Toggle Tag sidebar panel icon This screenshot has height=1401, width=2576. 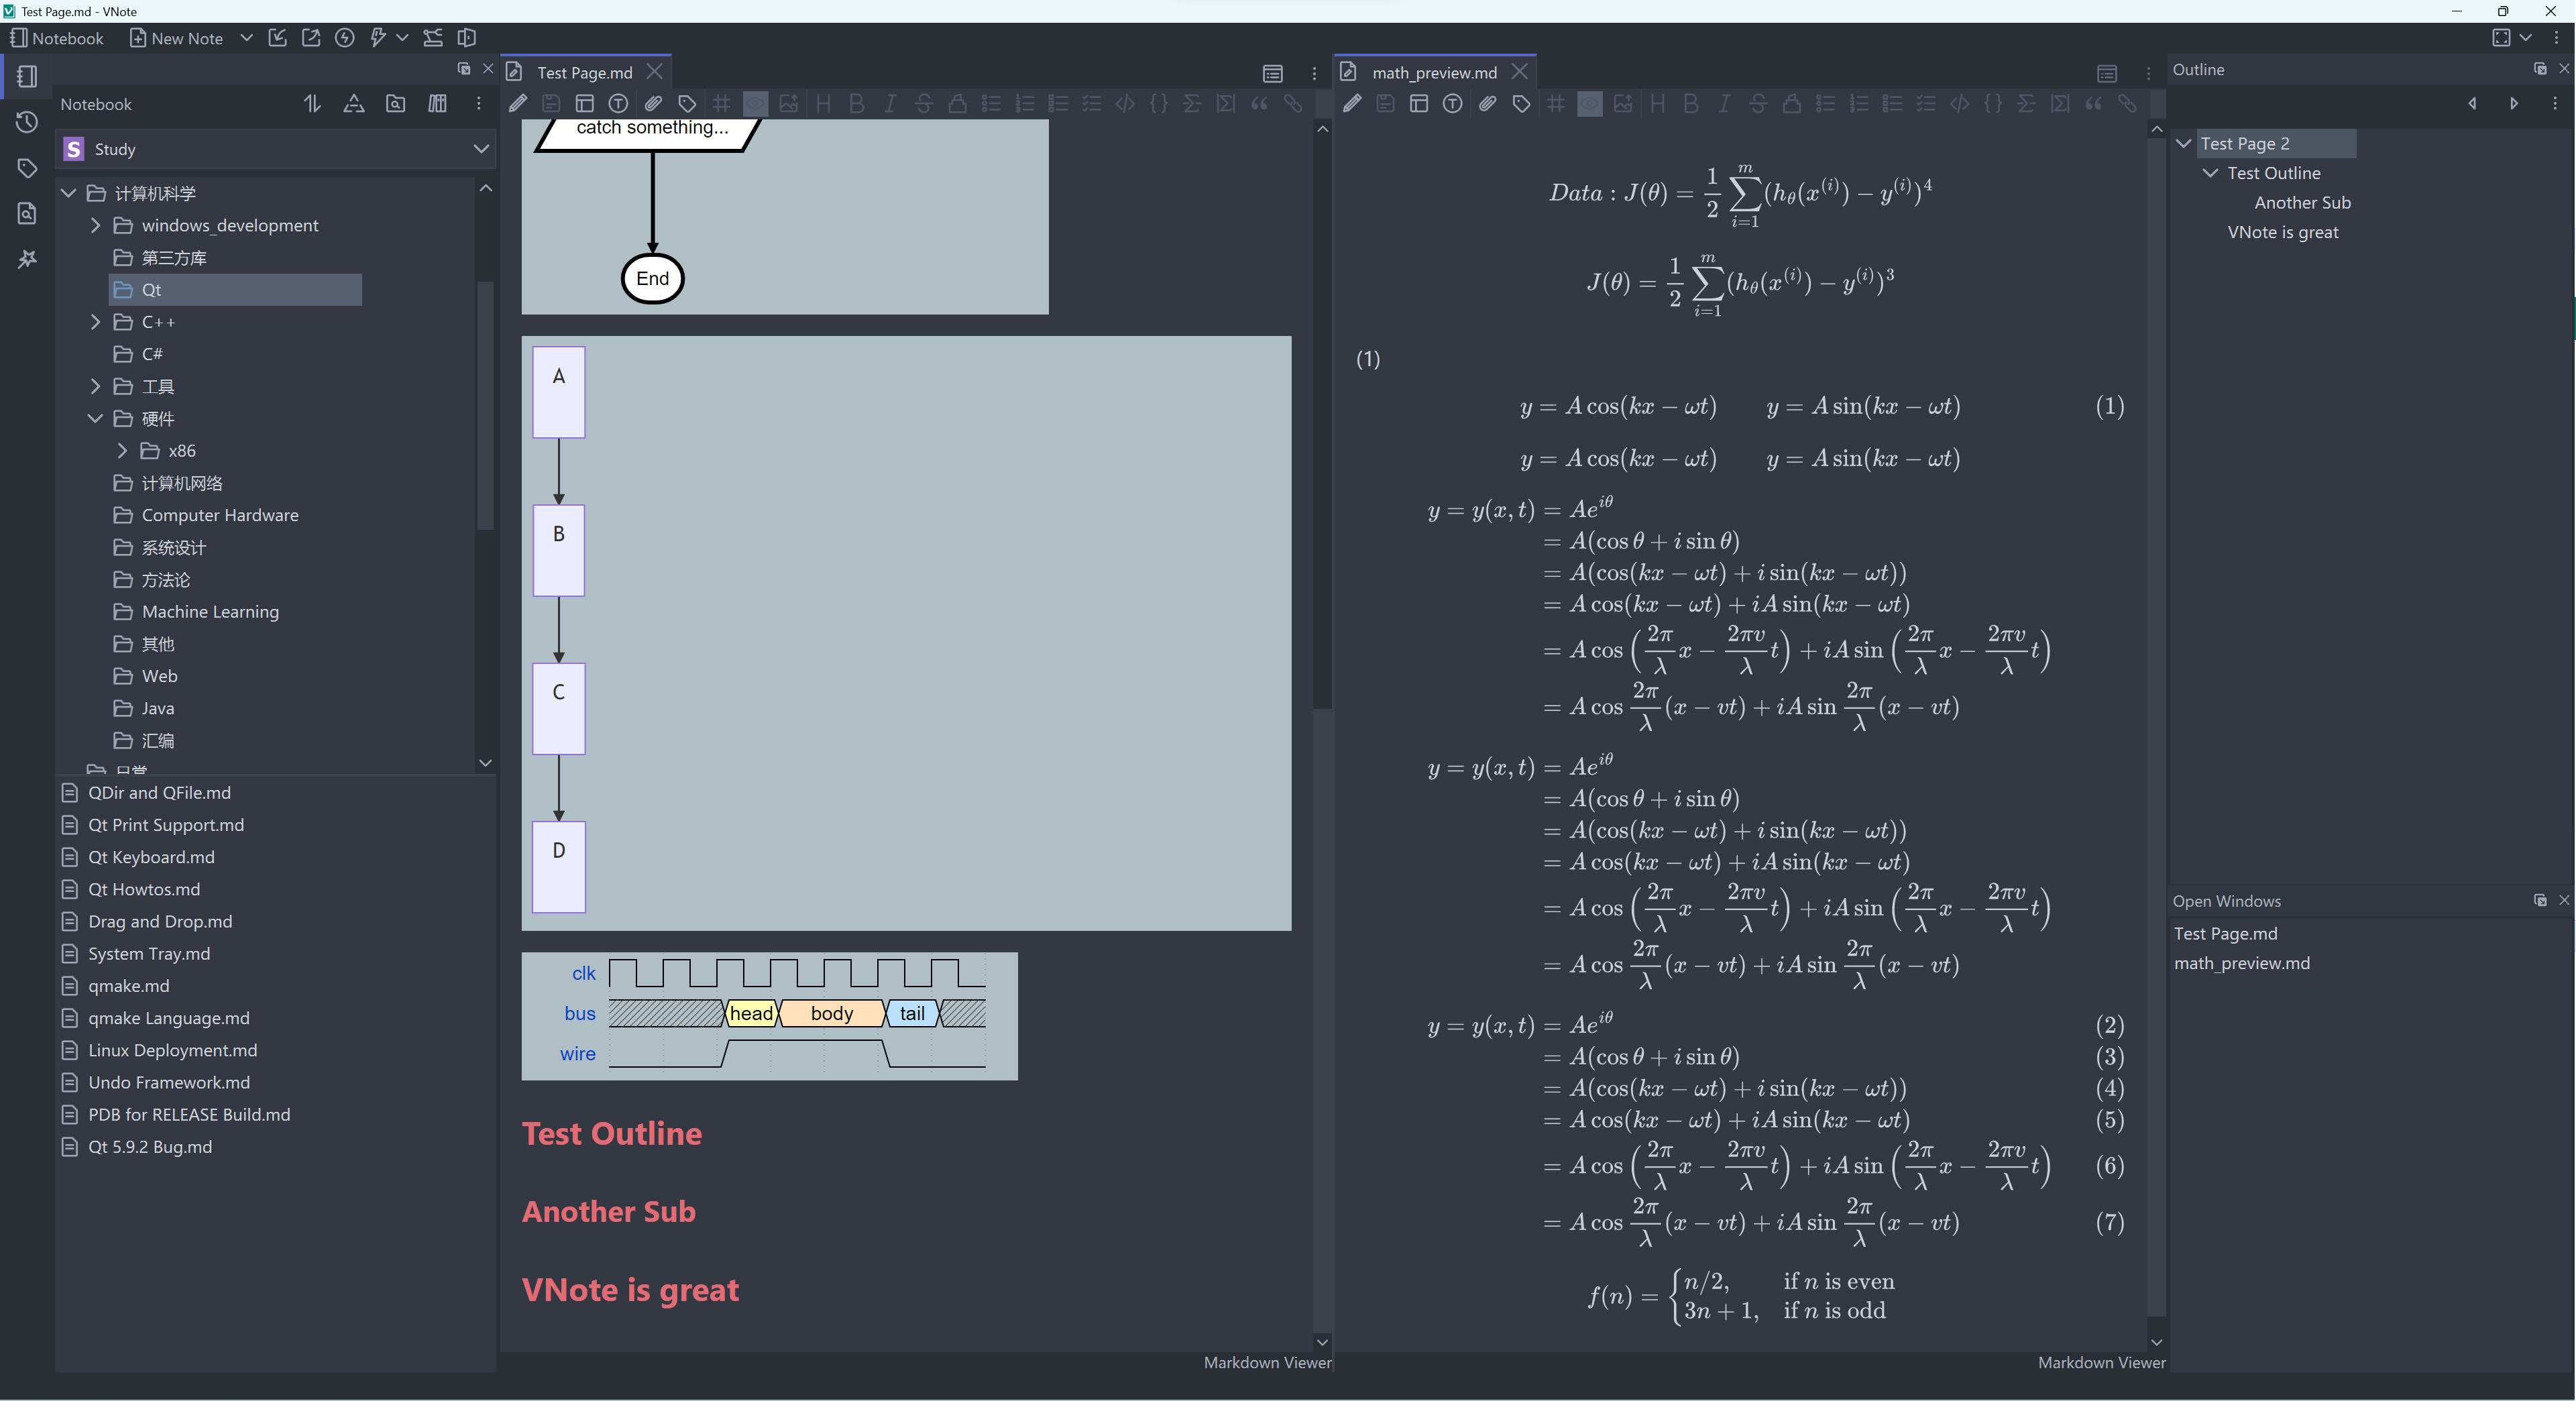coord(27,168)
